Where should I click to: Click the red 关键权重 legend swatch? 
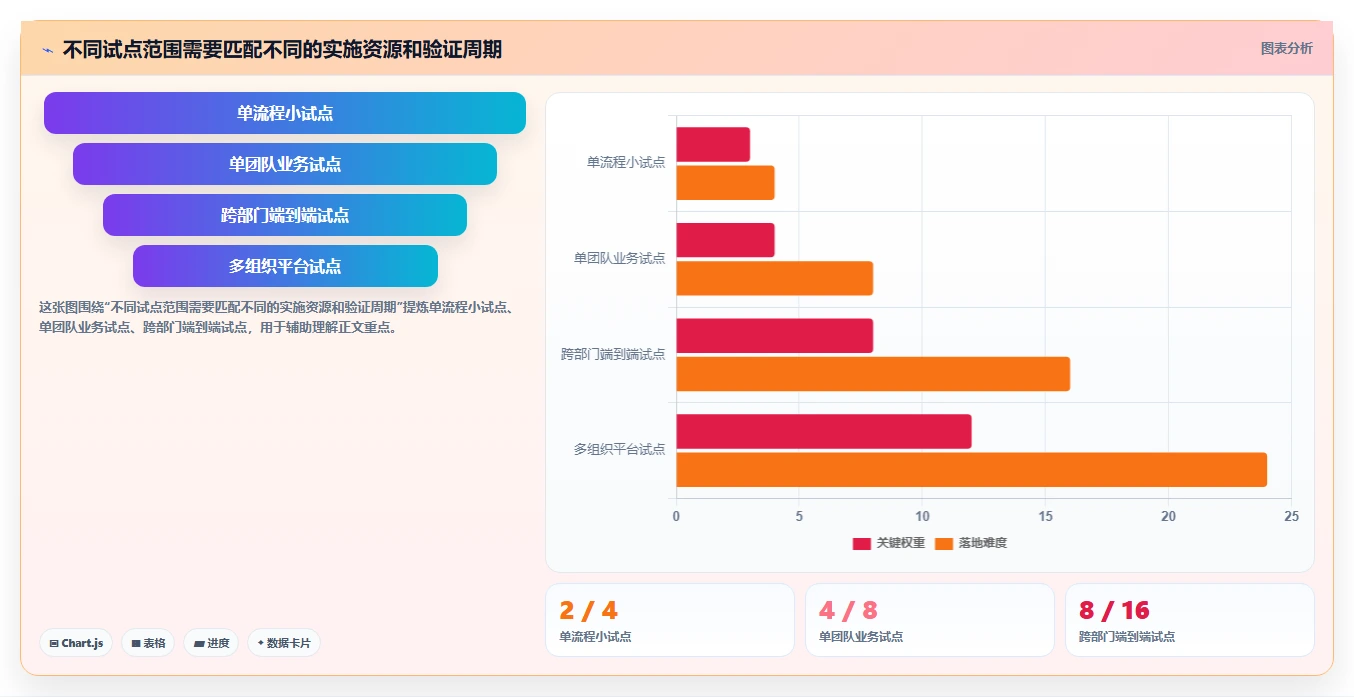pos(861,543)
